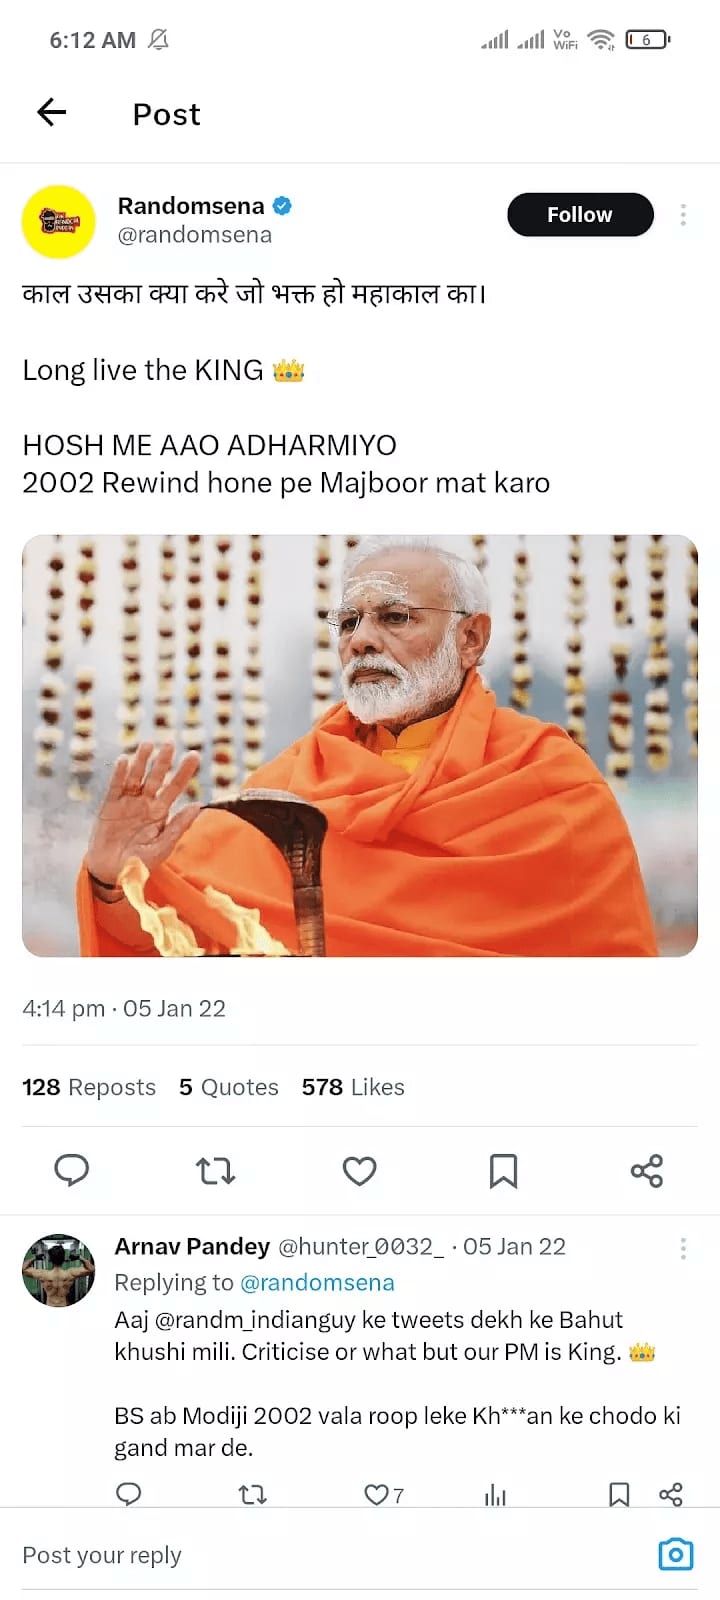View the 5 Quotes list
720x1600 pixels.
[x=229, y=1087]
